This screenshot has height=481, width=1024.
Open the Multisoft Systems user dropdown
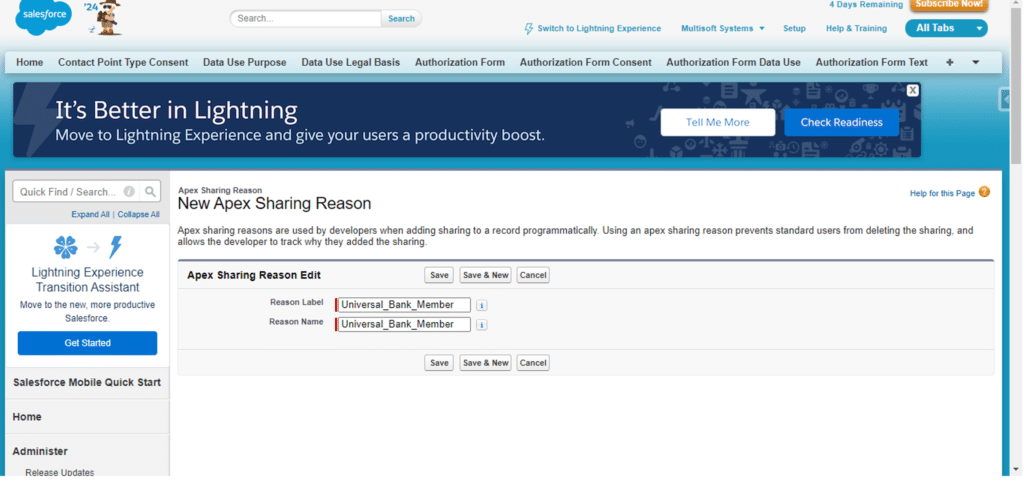click(x=723, y=28)
